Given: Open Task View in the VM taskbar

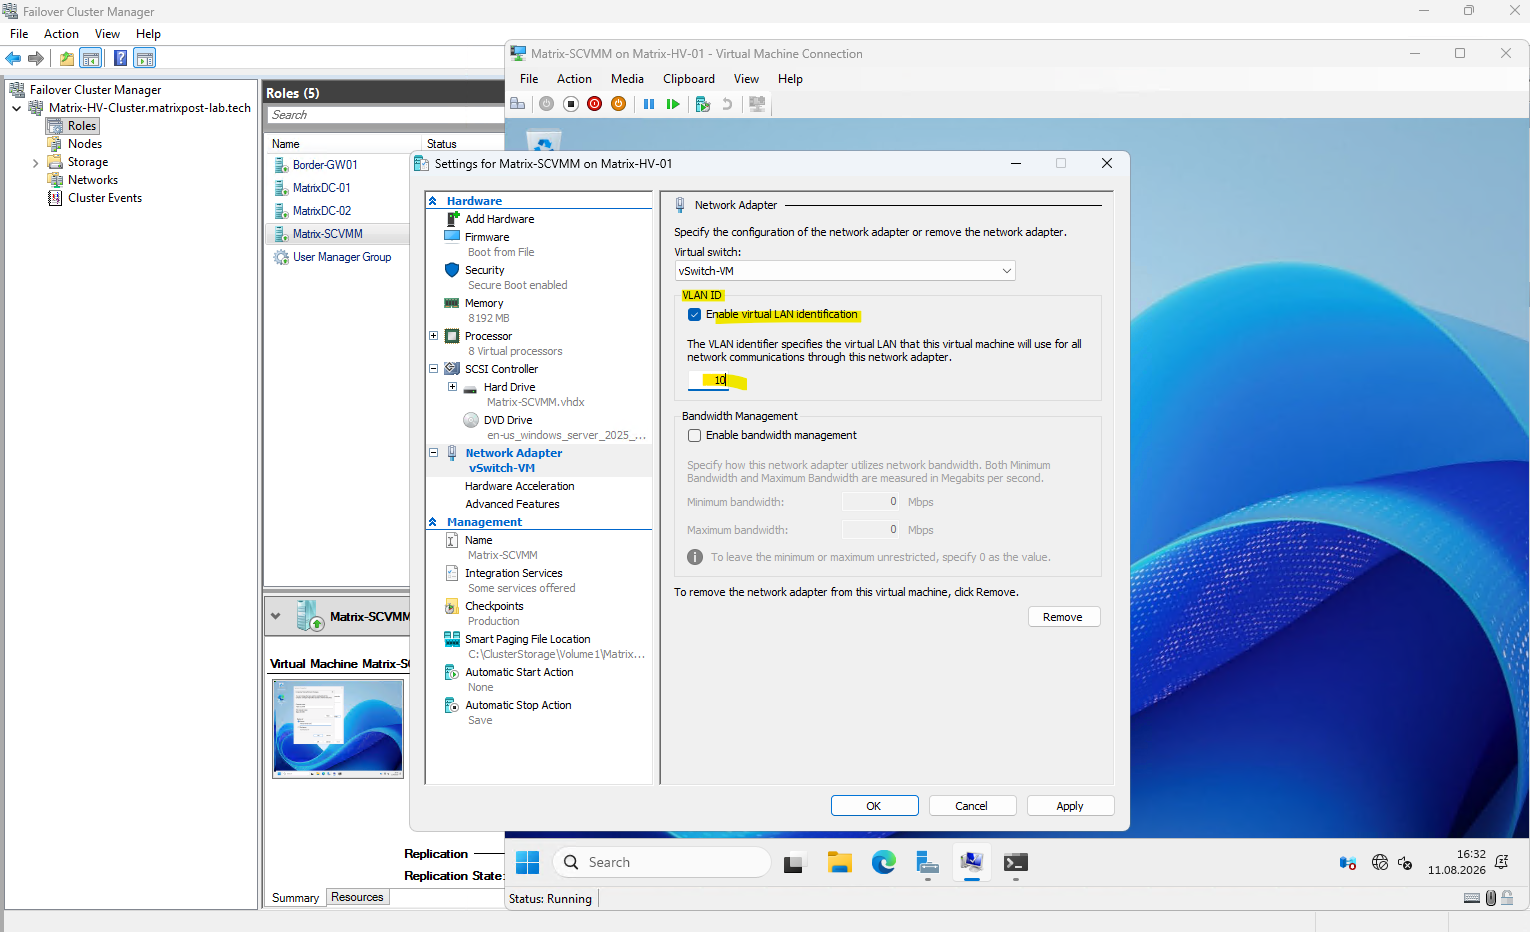Looking at the screenshot, I should point(794,862).
